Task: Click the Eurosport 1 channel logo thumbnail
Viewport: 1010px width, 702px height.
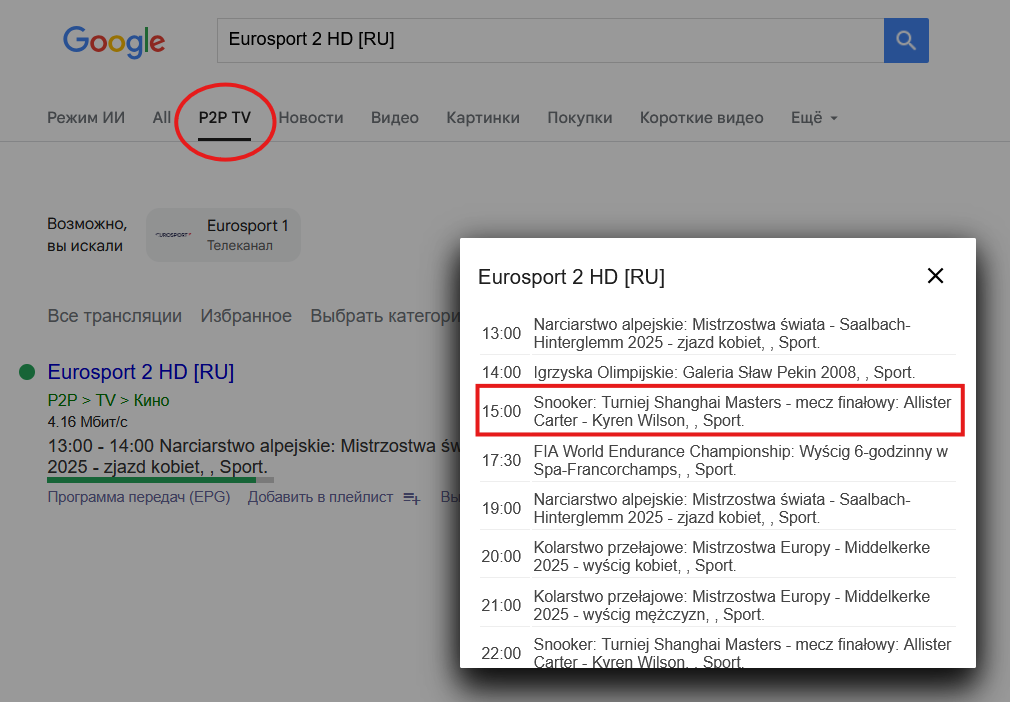Action: click(x=173, y=235)
